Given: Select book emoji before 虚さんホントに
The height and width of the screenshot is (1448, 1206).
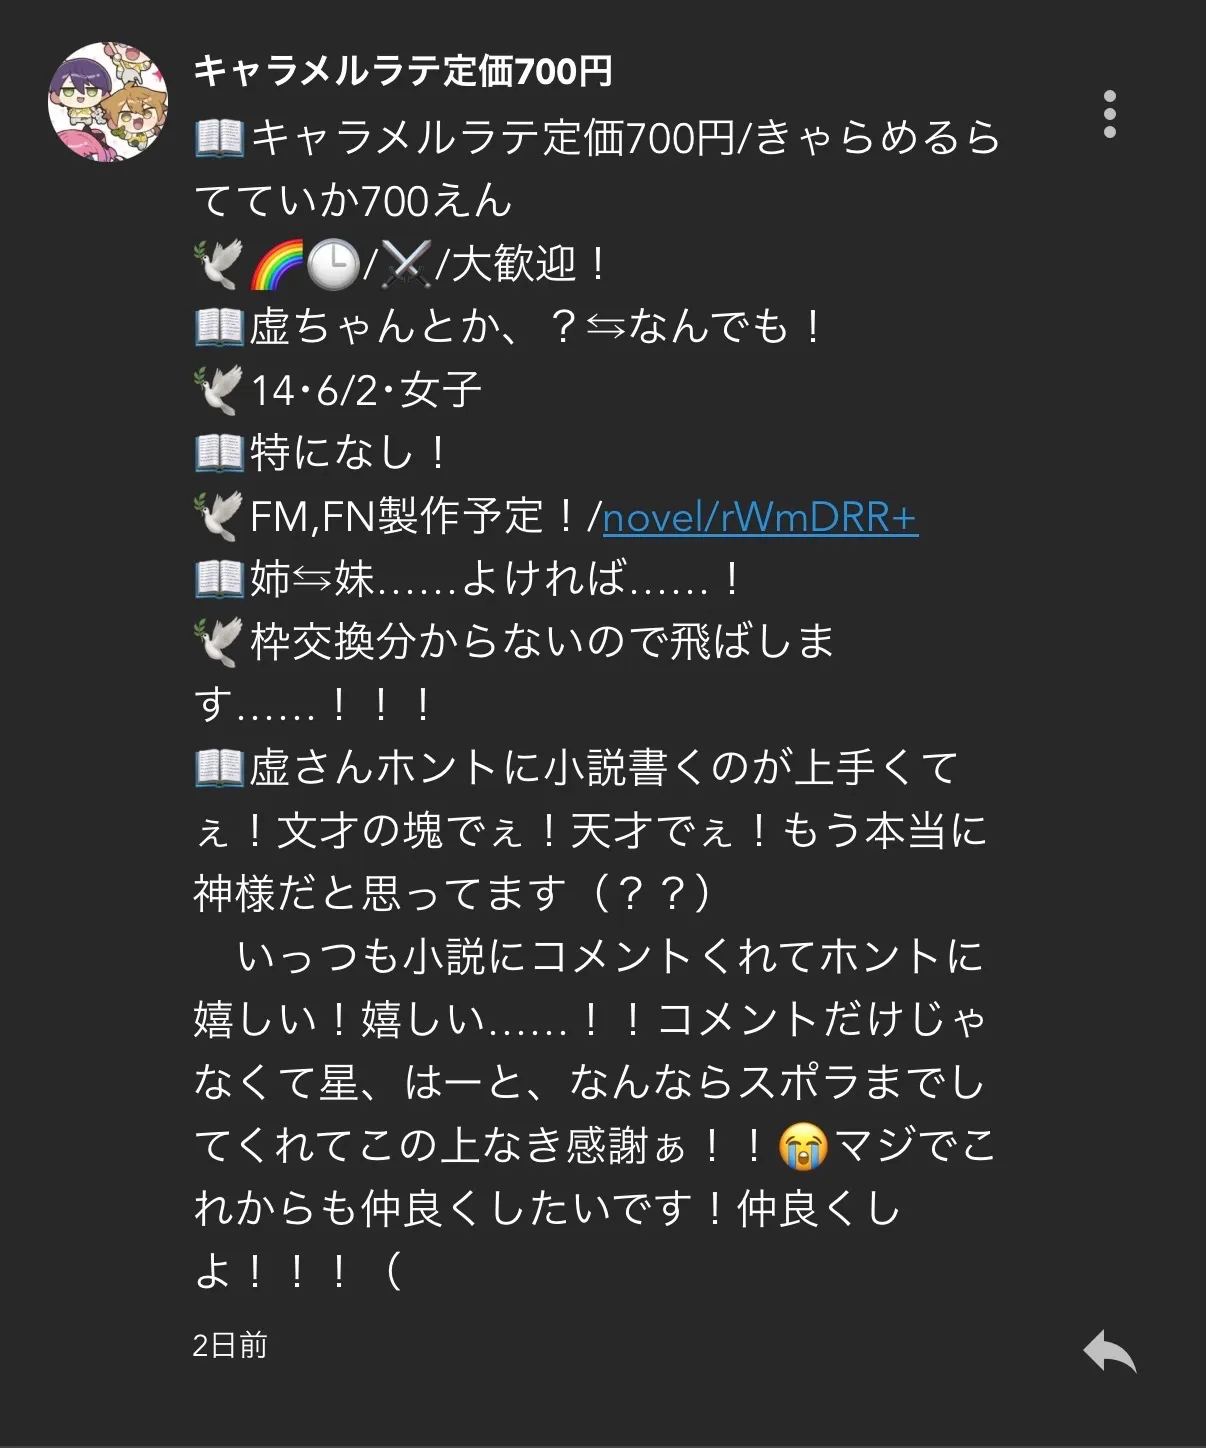Looking at the screenshot, I should coord(219,768).
